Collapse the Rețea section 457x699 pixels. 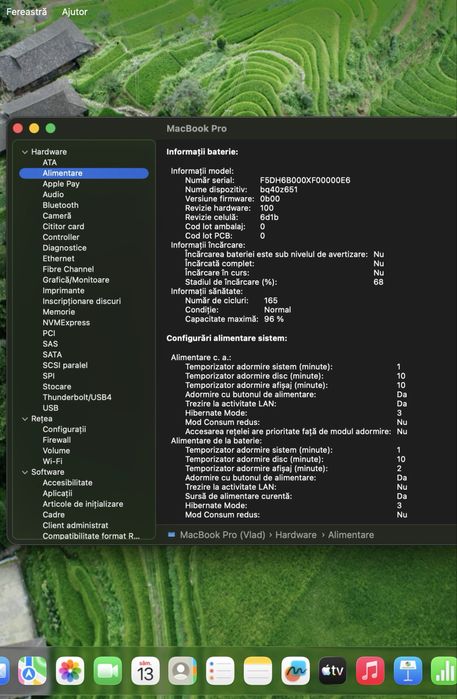25,419
